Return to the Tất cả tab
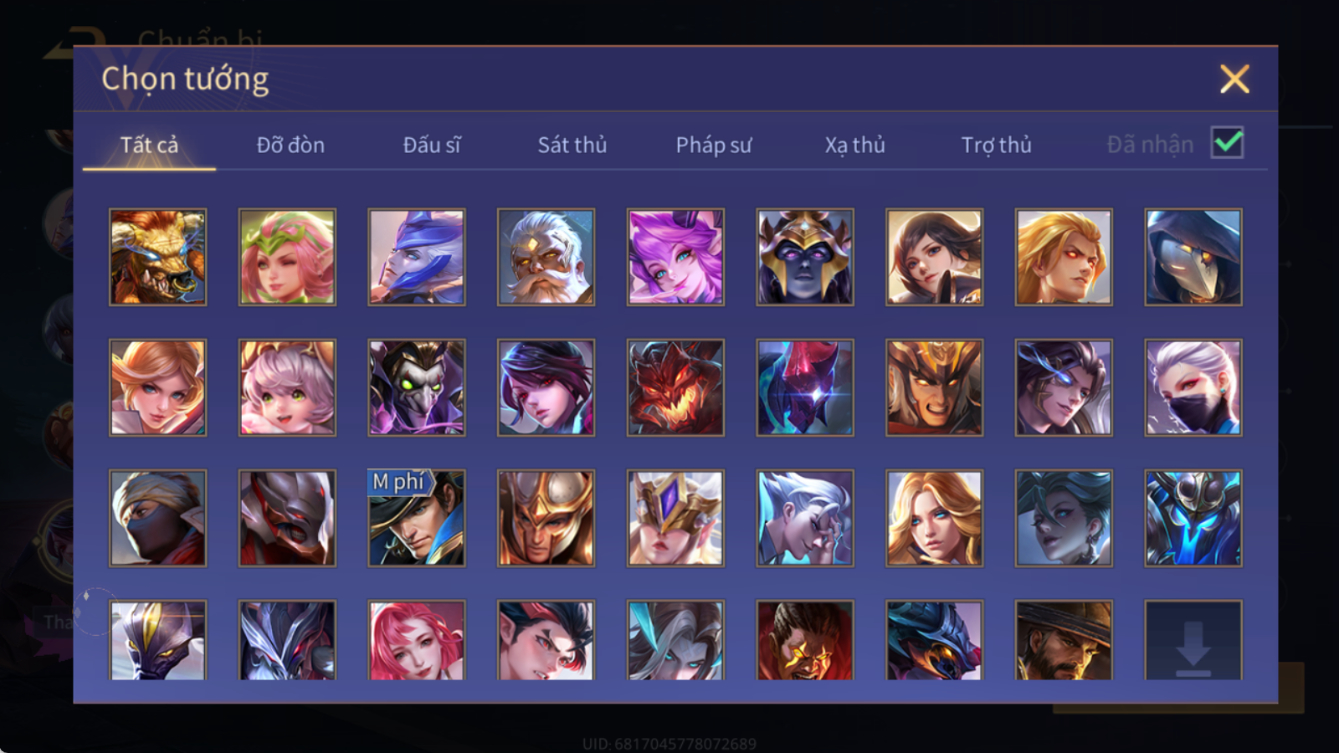This screenshot has height=753, width=1339. tap(149, 145)
